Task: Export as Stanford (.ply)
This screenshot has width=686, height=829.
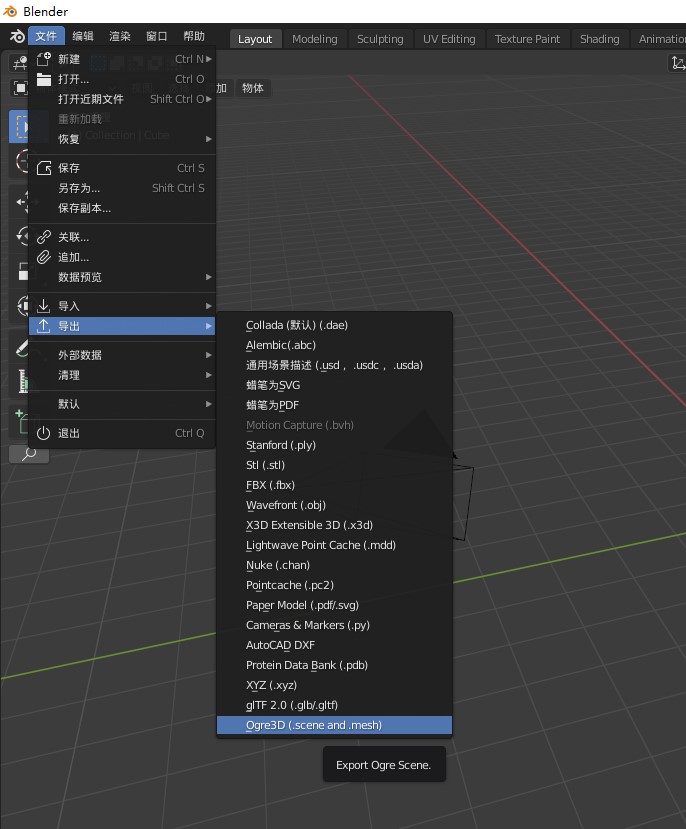Action: point(335,446)
